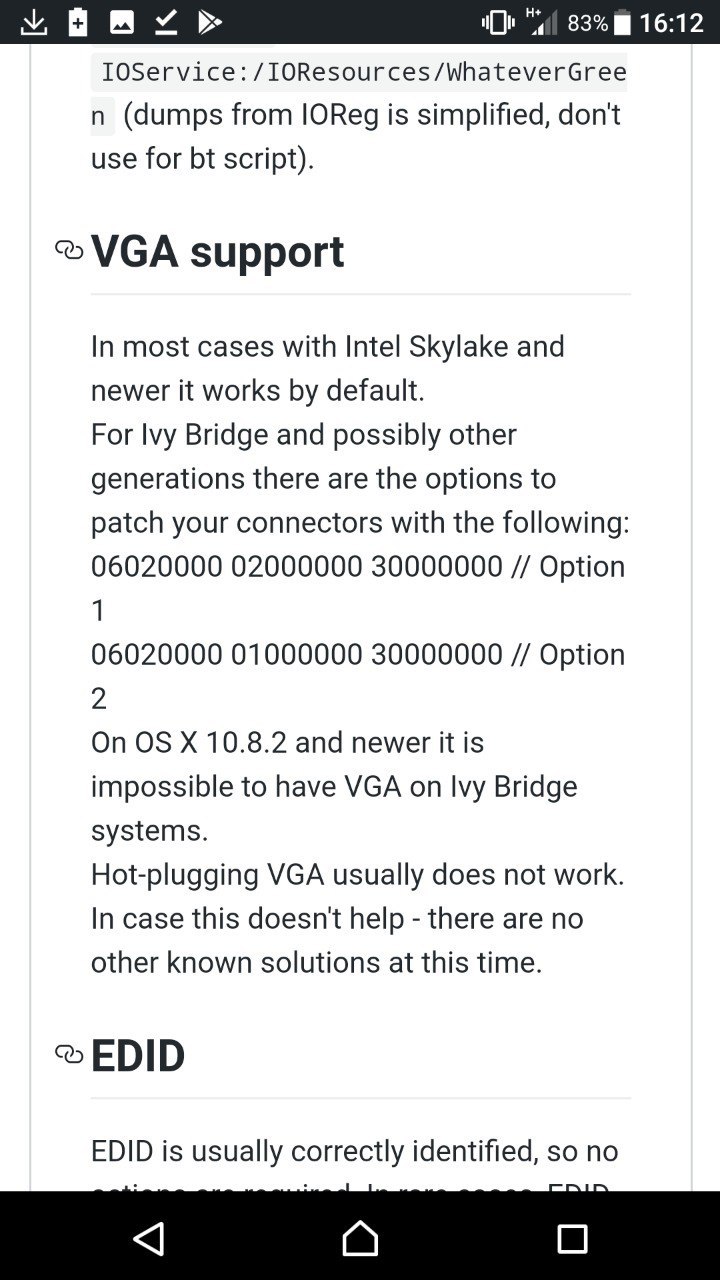The image size is (720, 1280).
Task: Copy anchor link next to VGA support heading
Action: (69, 250)
